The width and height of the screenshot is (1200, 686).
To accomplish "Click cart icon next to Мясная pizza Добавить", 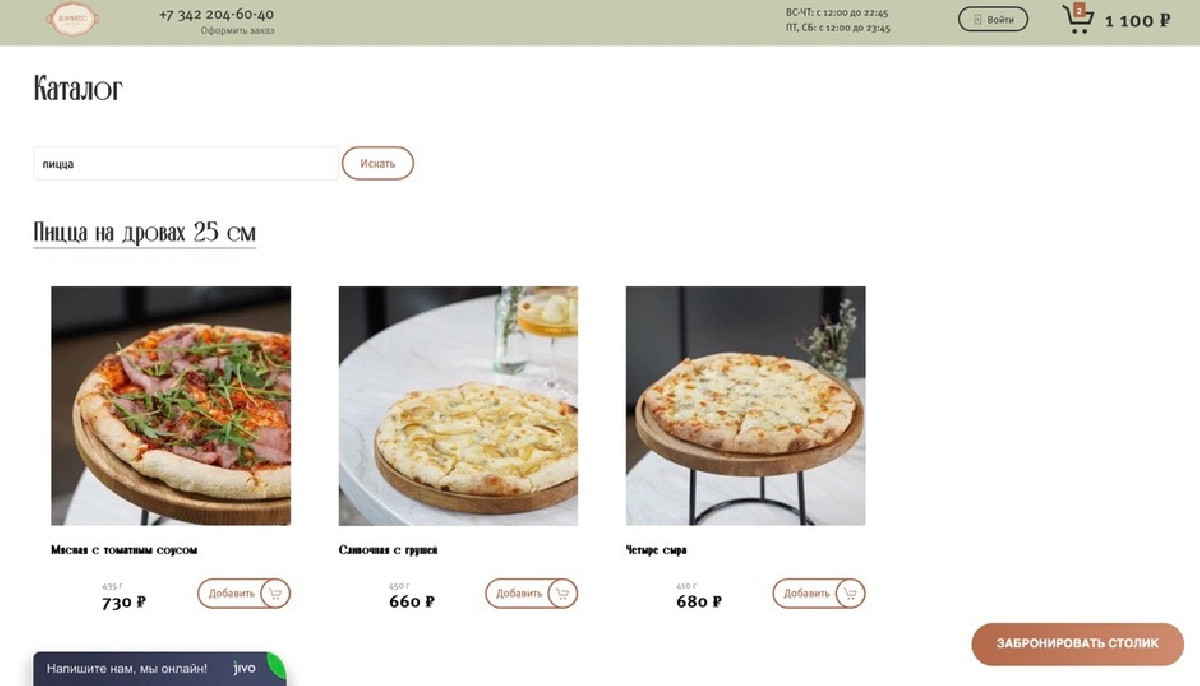I will coord(276,593).
